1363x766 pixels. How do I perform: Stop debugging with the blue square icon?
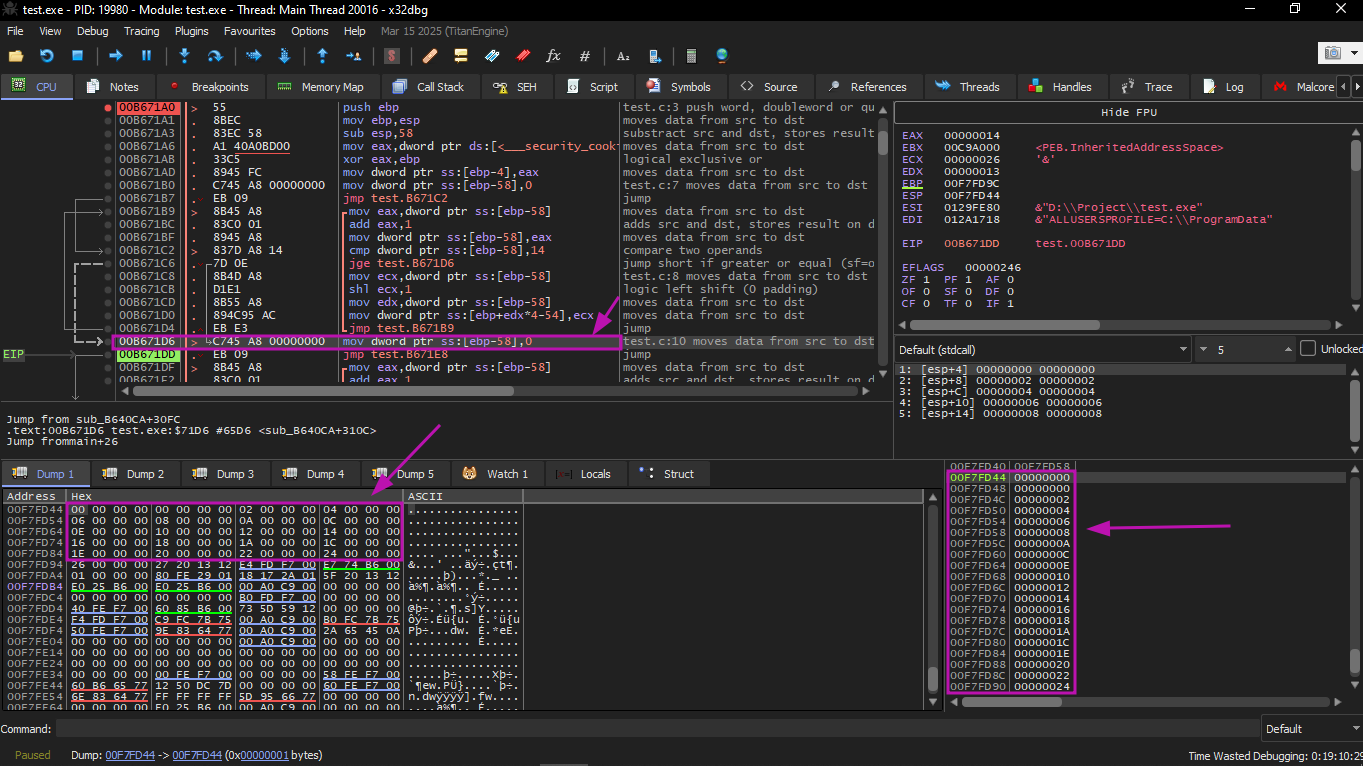[x=77, y=56]
